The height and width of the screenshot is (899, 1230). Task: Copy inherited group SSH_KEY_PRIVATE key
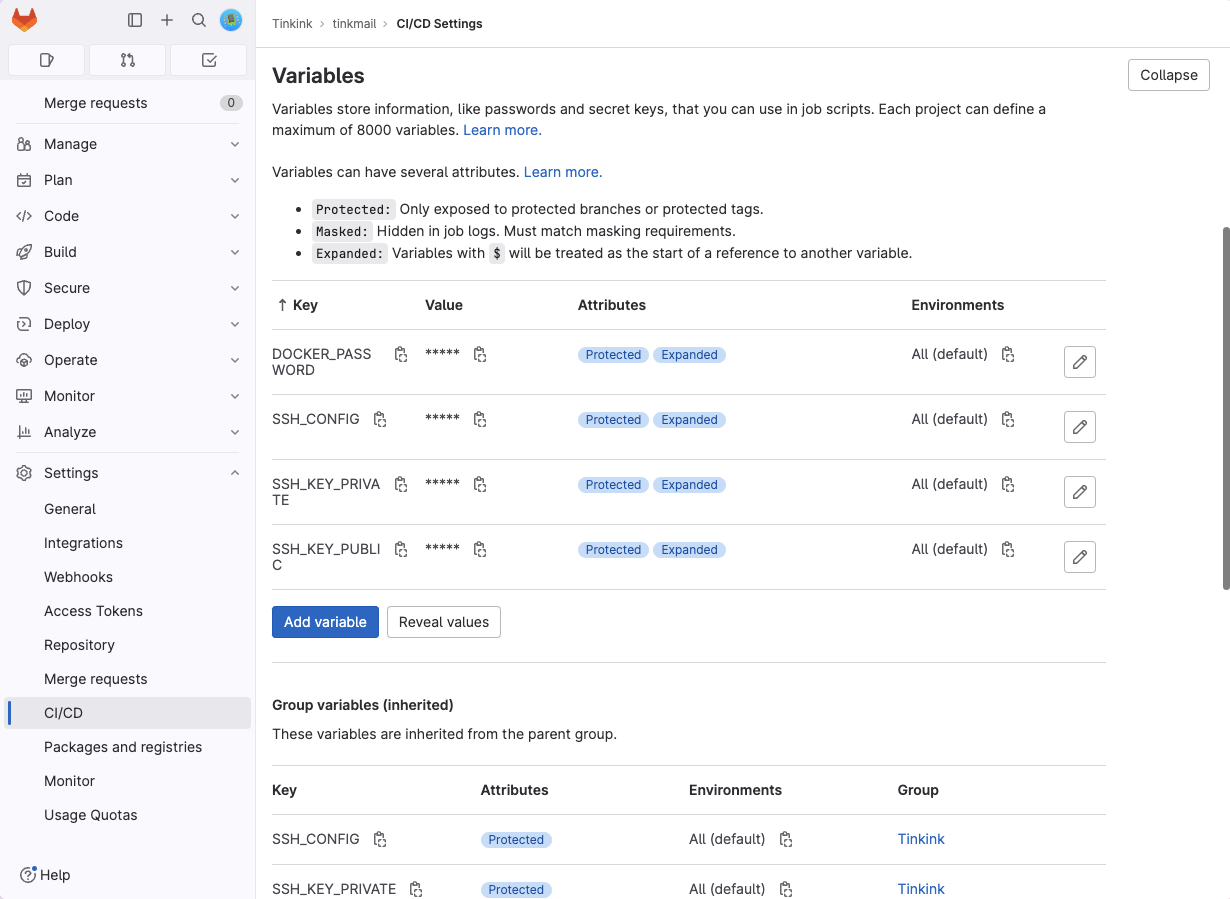click(x=416, y=889)
